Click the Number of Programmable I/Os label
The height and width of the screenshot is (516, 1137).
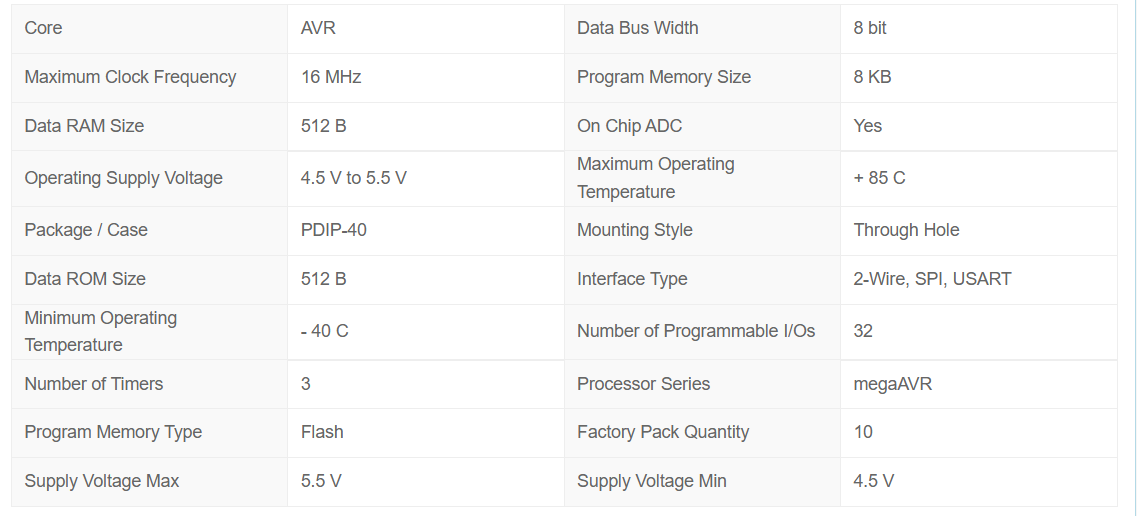(x=695, y=331)
